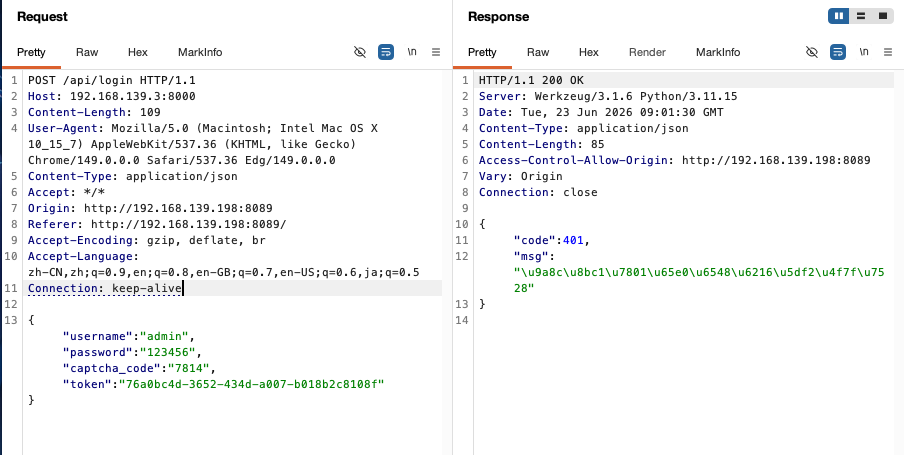The image size is (904, 455).
Task: Switch to Response Raw tab
Action: [538, 52]
